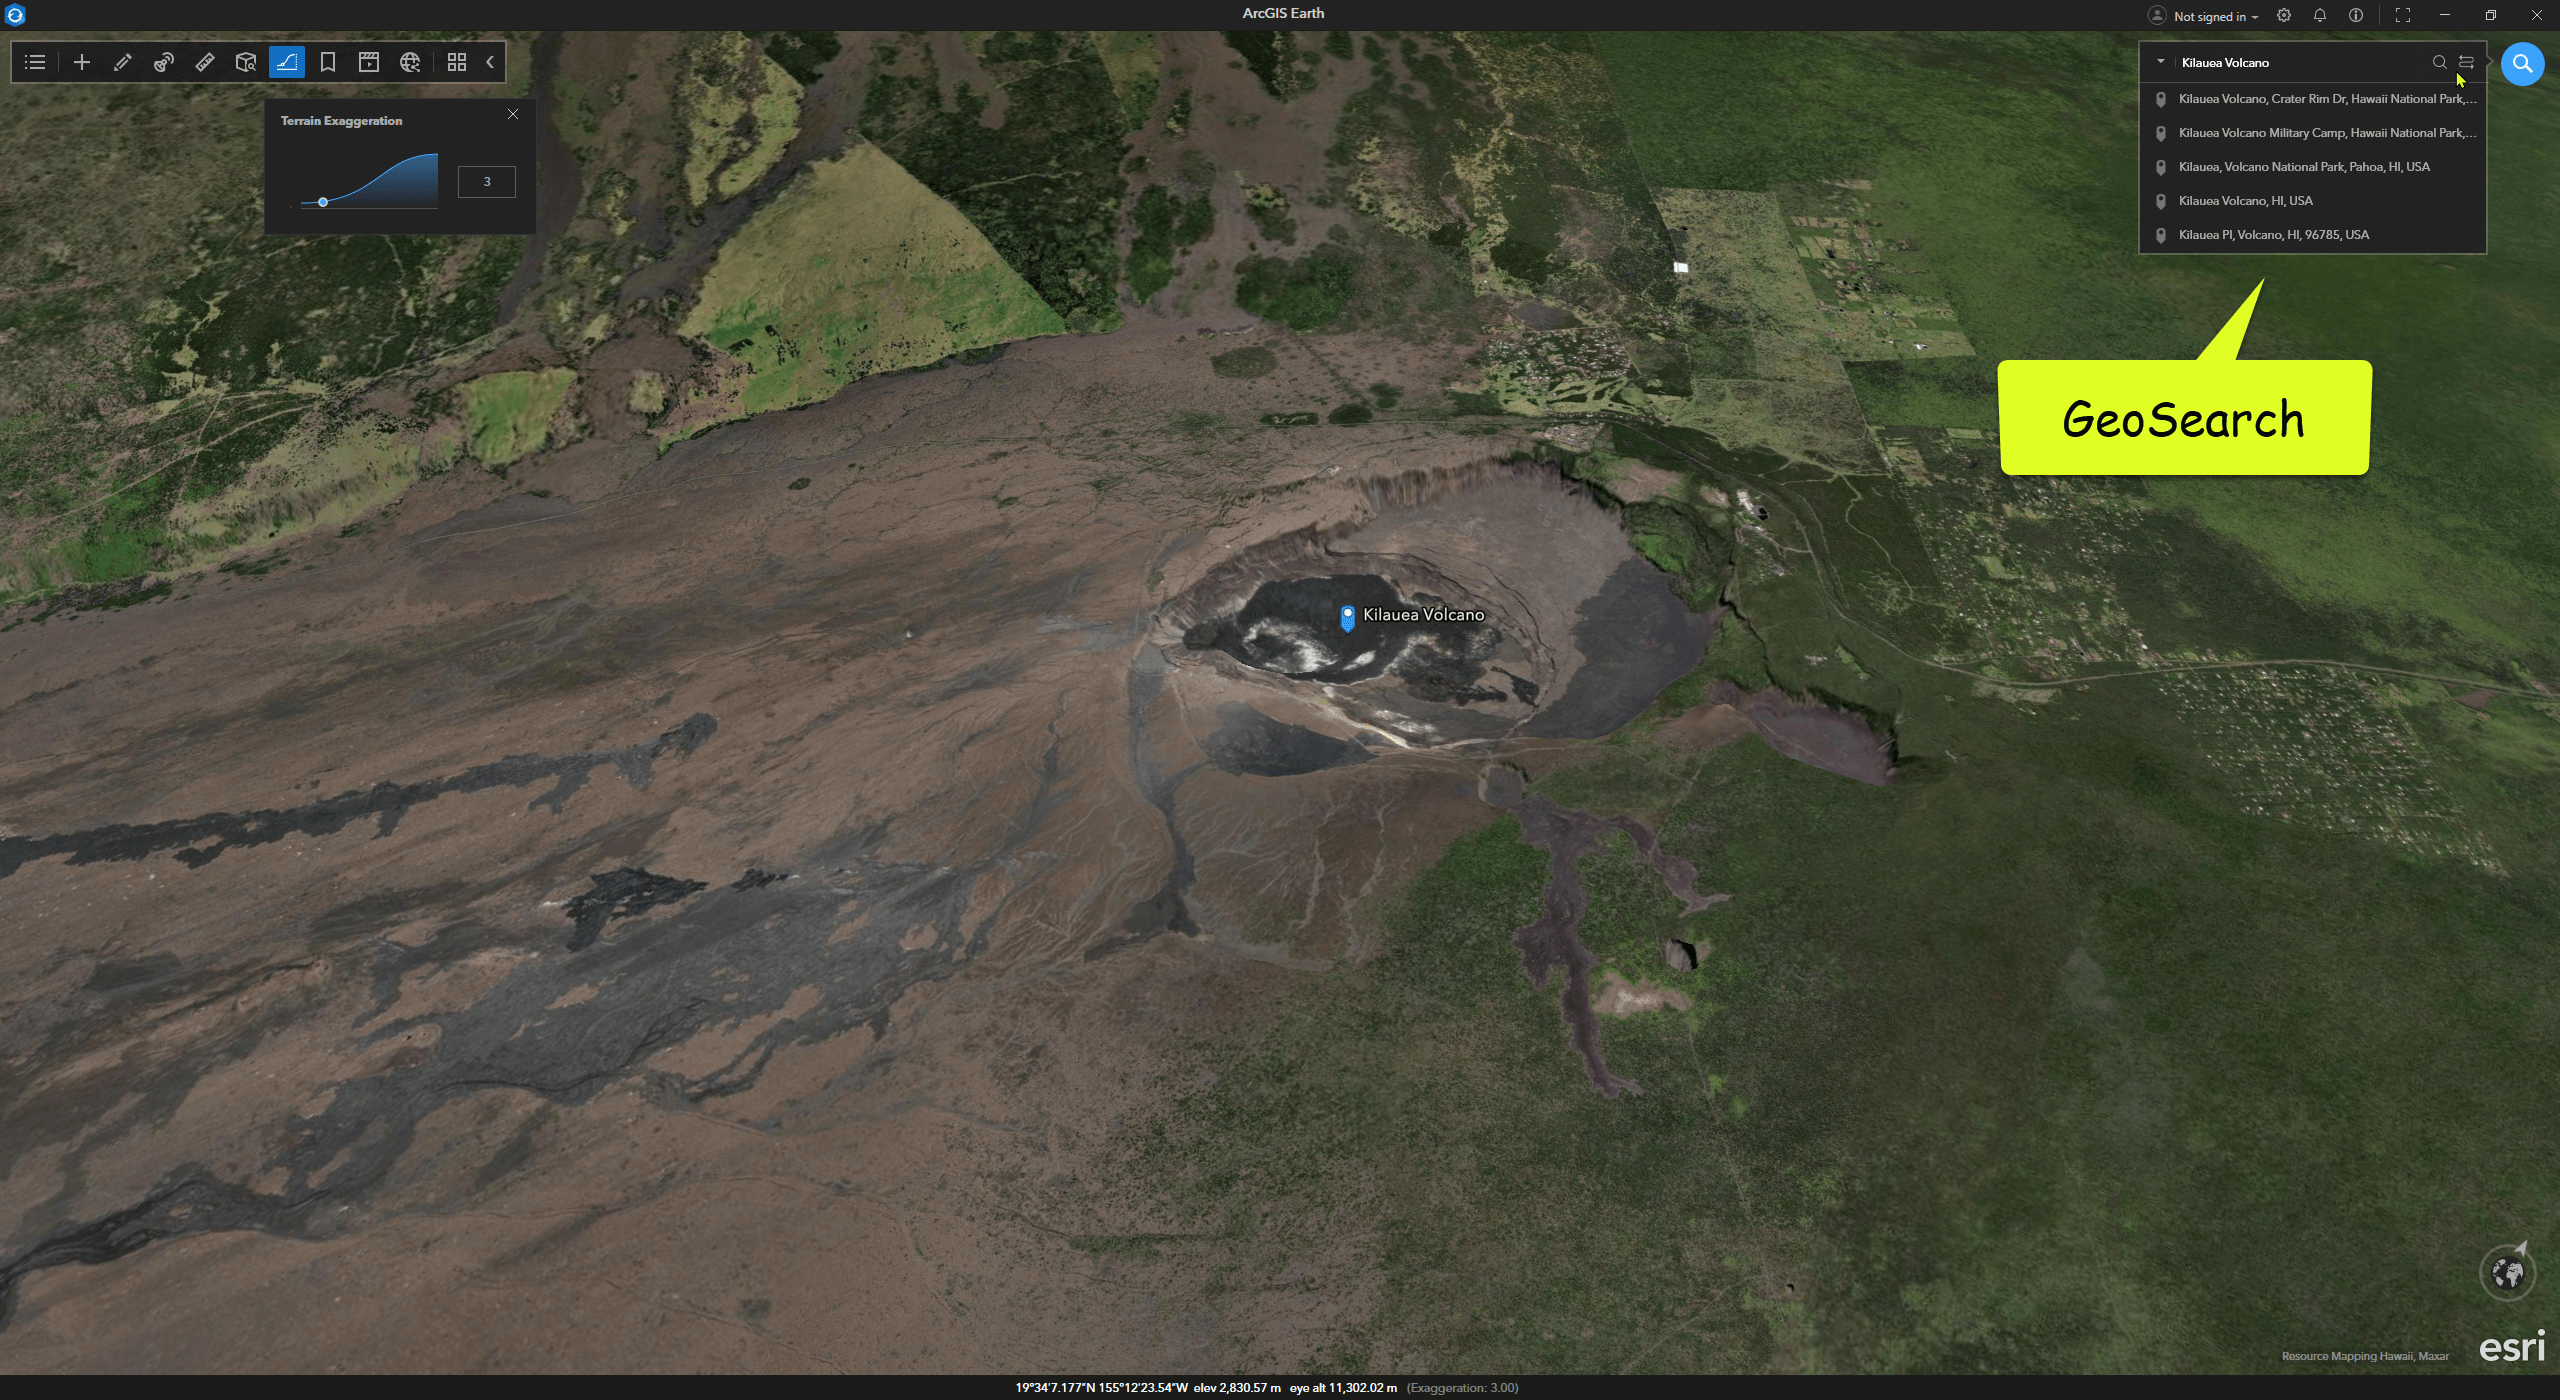
Task: Click the exaggeration value input box
Action: [487, 182]
